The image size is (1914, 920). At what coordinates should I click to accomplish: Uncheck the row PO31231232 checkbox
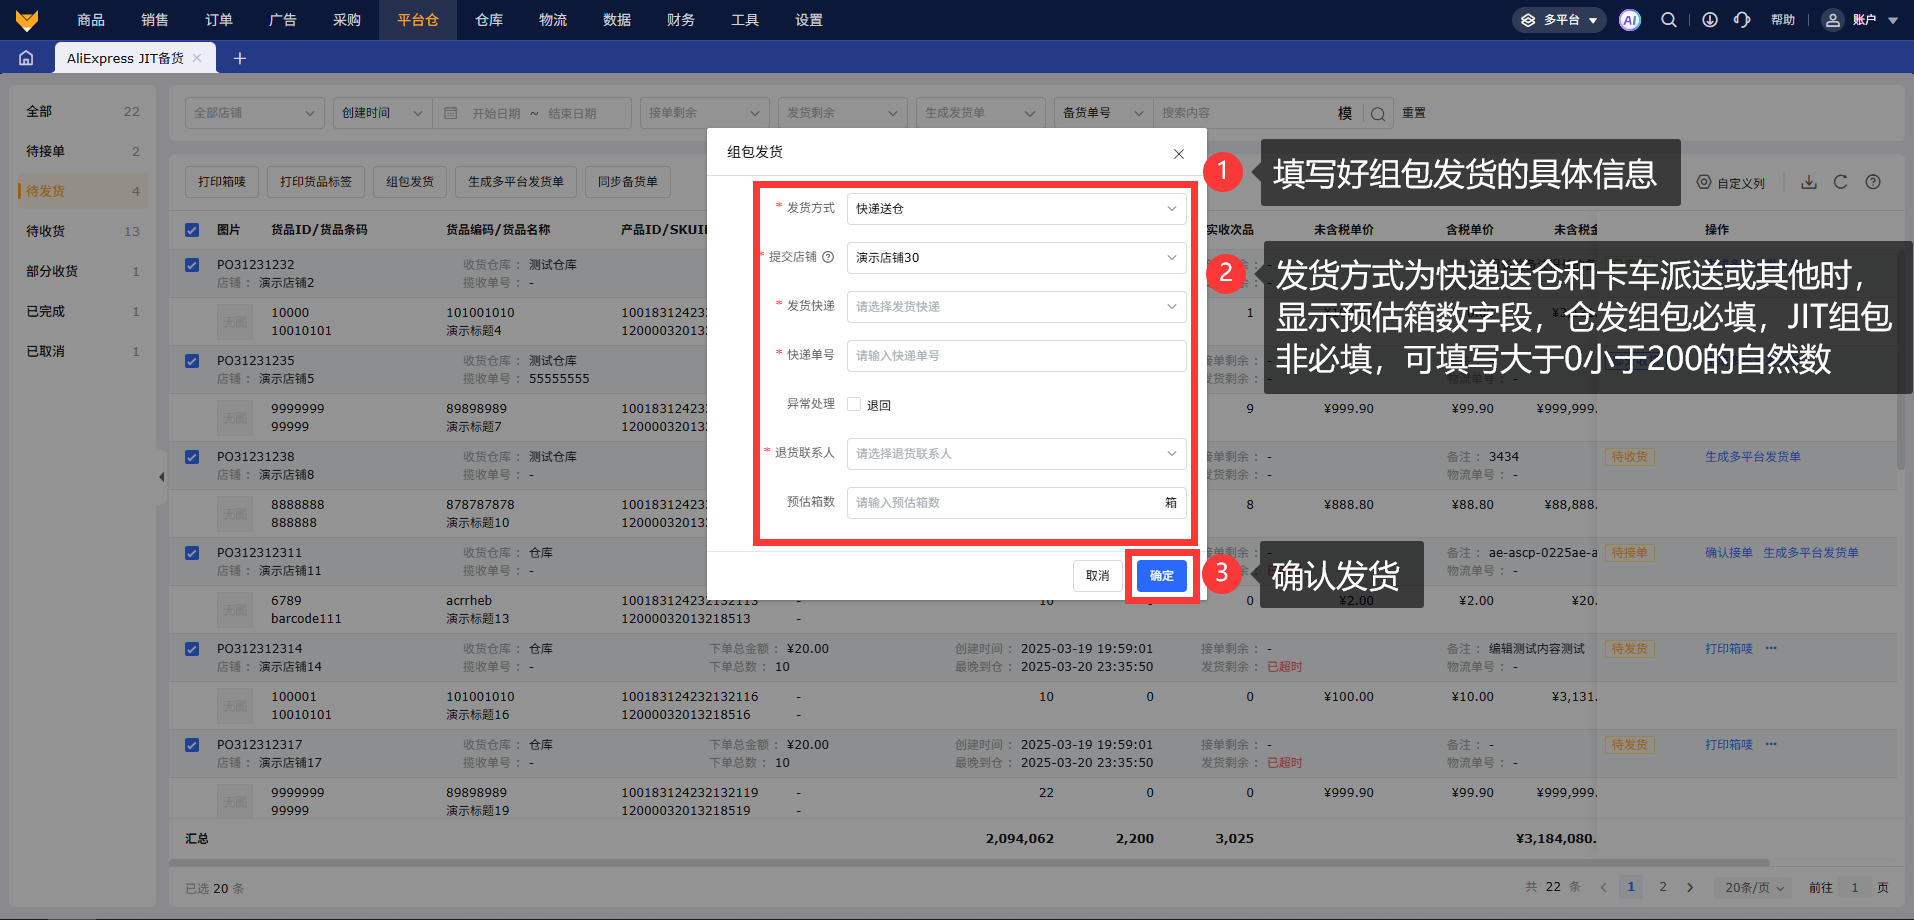(x=192, y=265)
